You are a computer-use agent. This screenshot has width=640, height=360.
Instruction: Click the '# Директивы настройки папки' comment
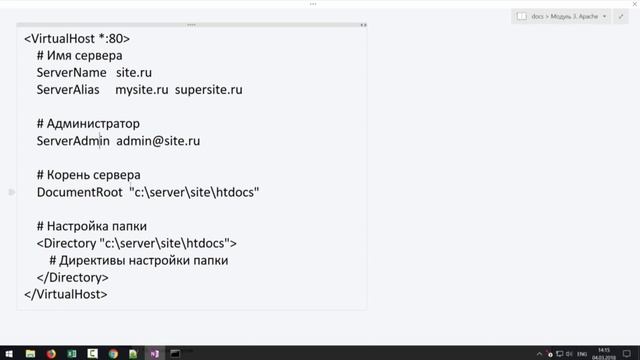pyautogui.click(x=139, y=260)
